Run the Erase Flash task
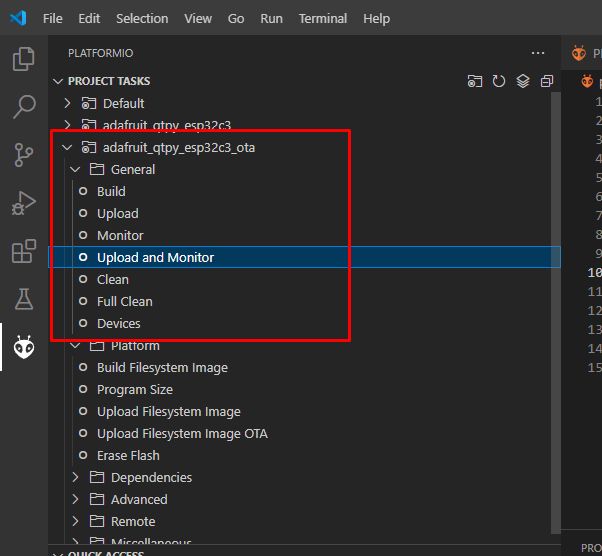This screenshot has height=556, width=602. [x=128, y=455]
